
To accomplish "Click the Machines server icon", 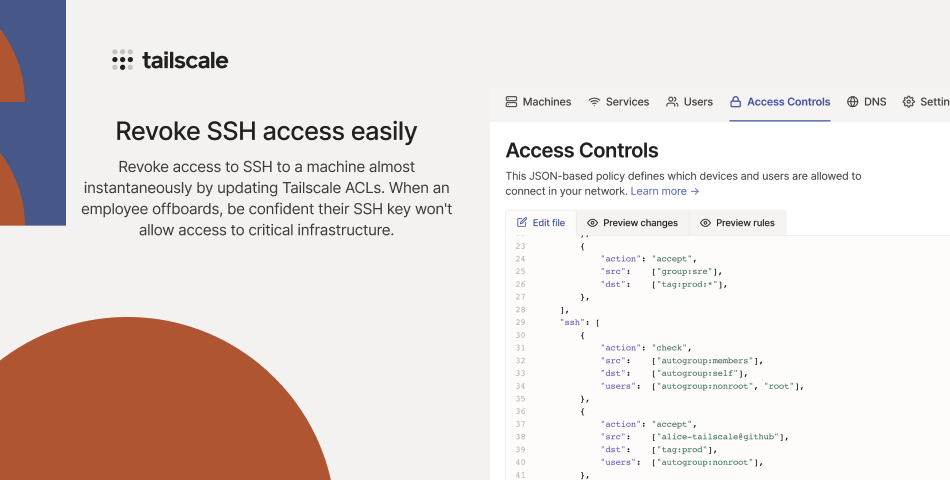I will click(x=511, y=102).
